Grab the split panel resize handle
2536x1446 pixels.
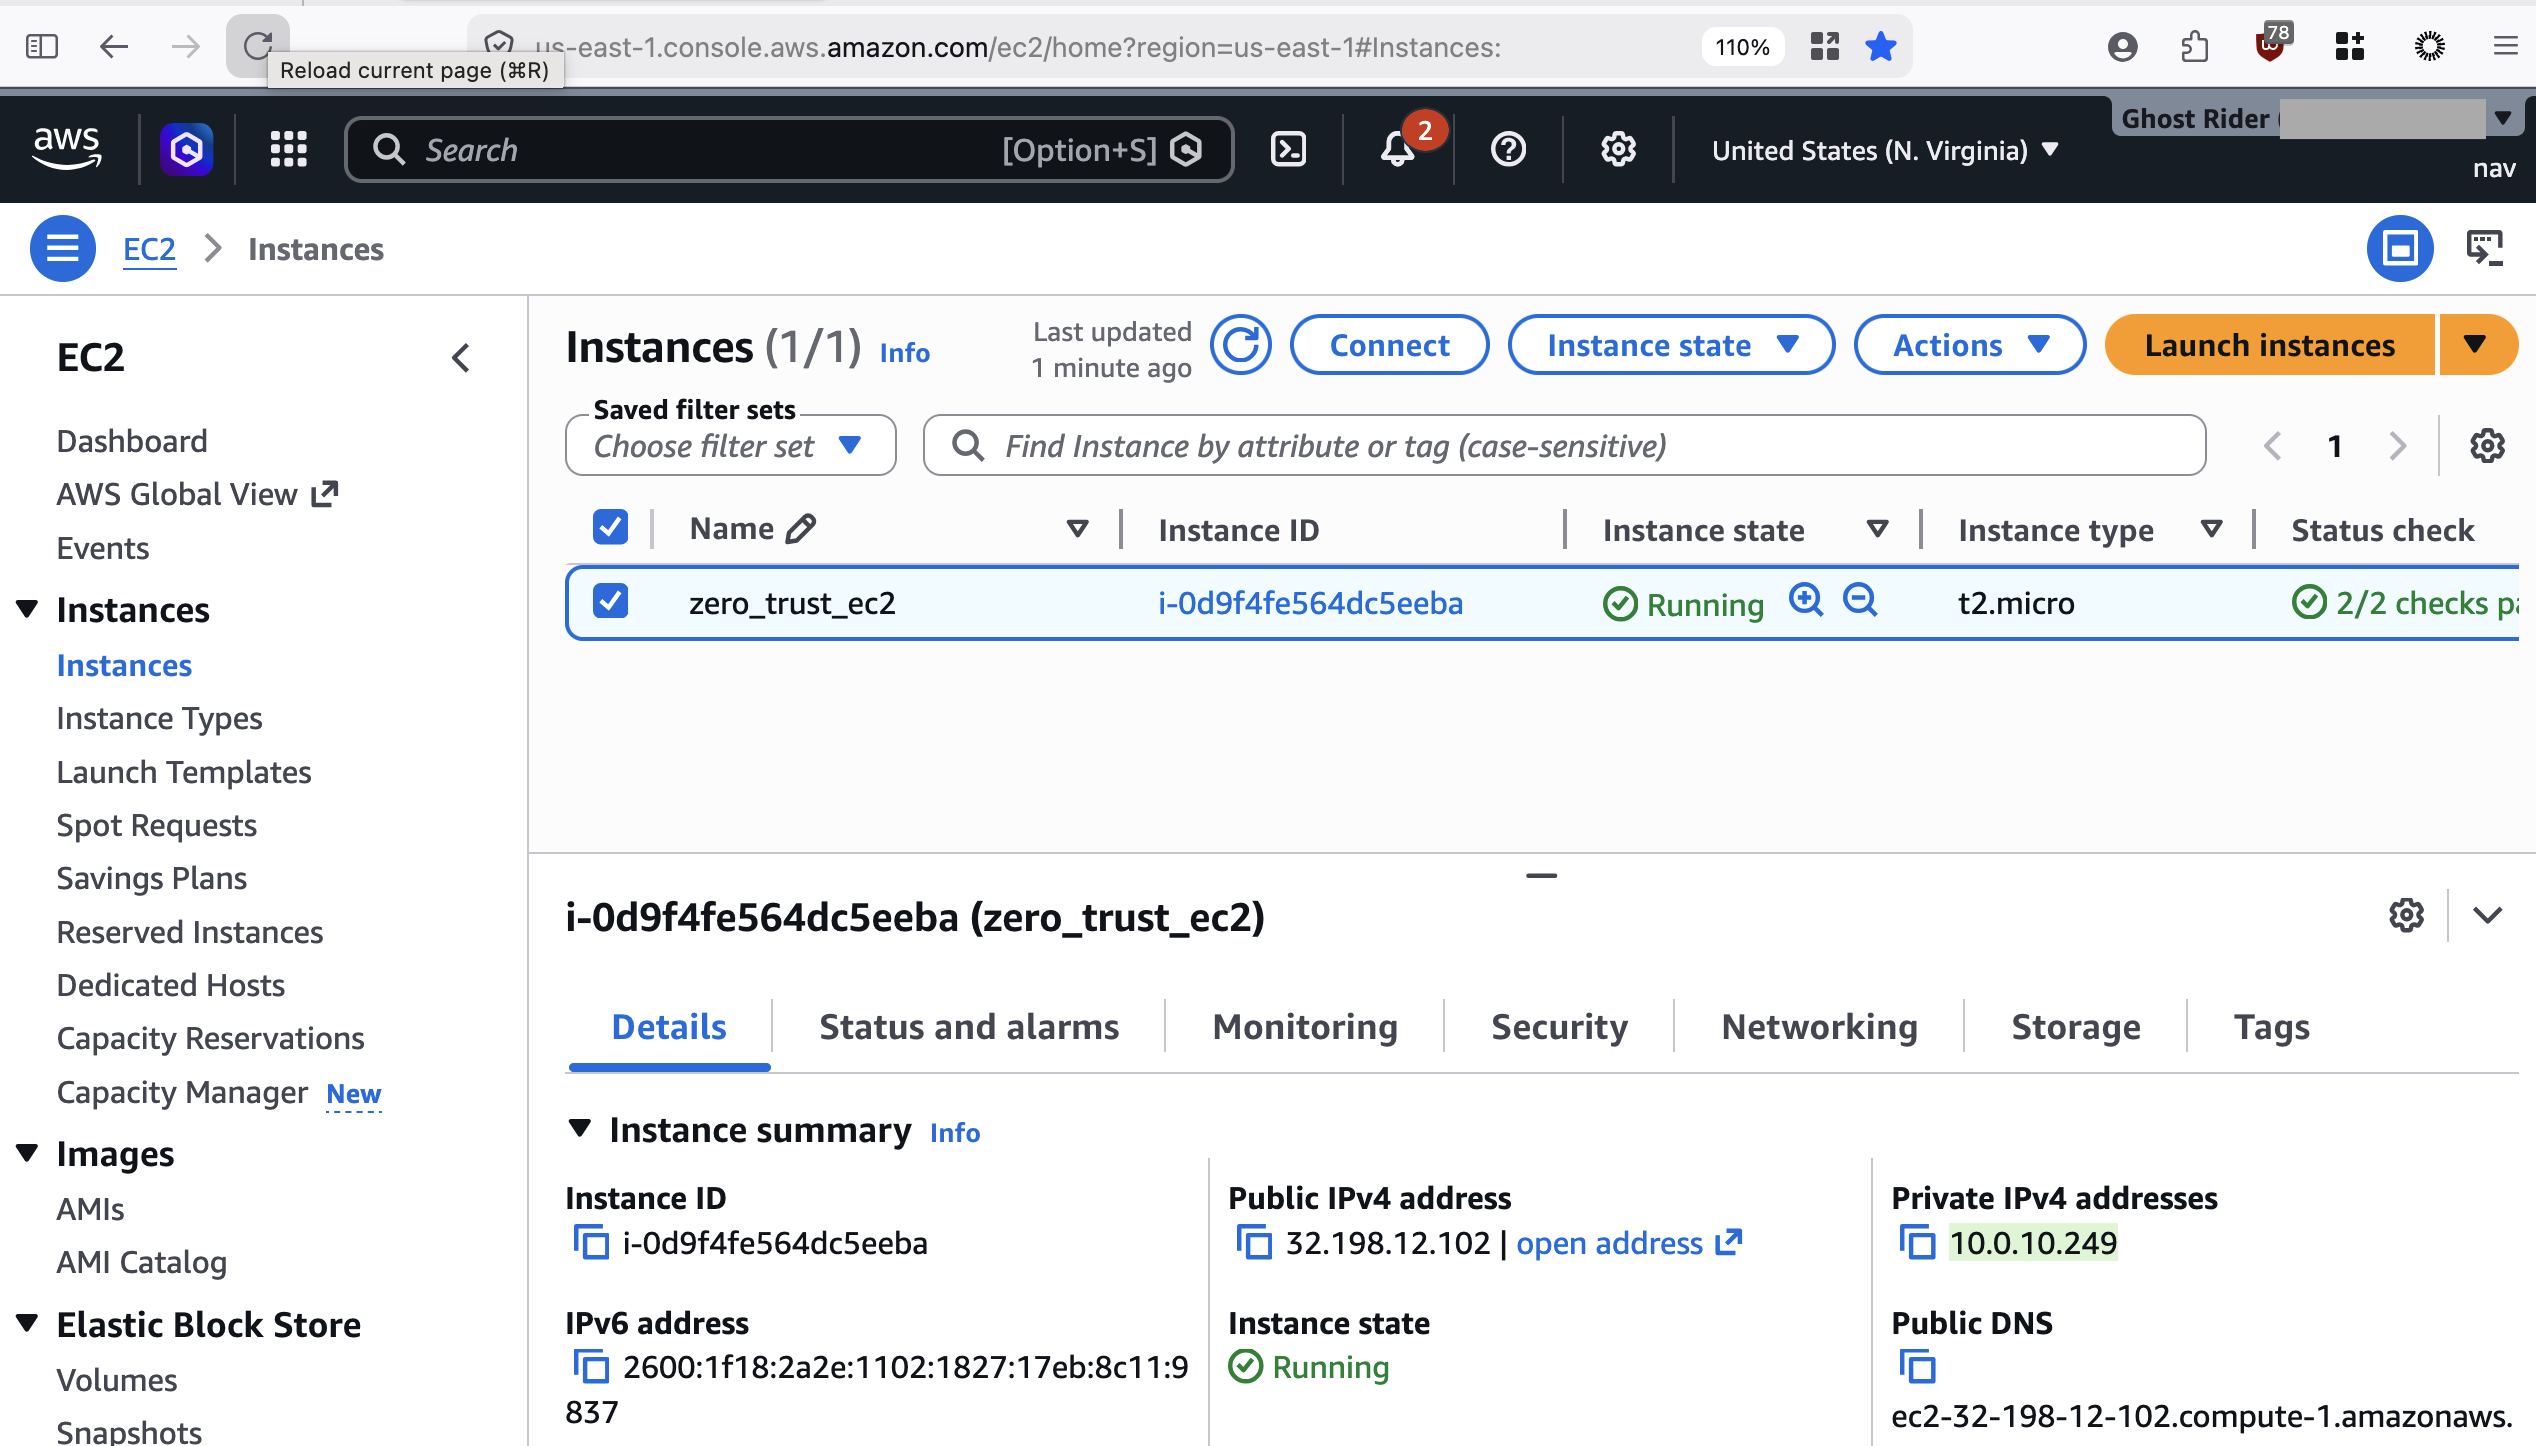(x=1541, y=875)
